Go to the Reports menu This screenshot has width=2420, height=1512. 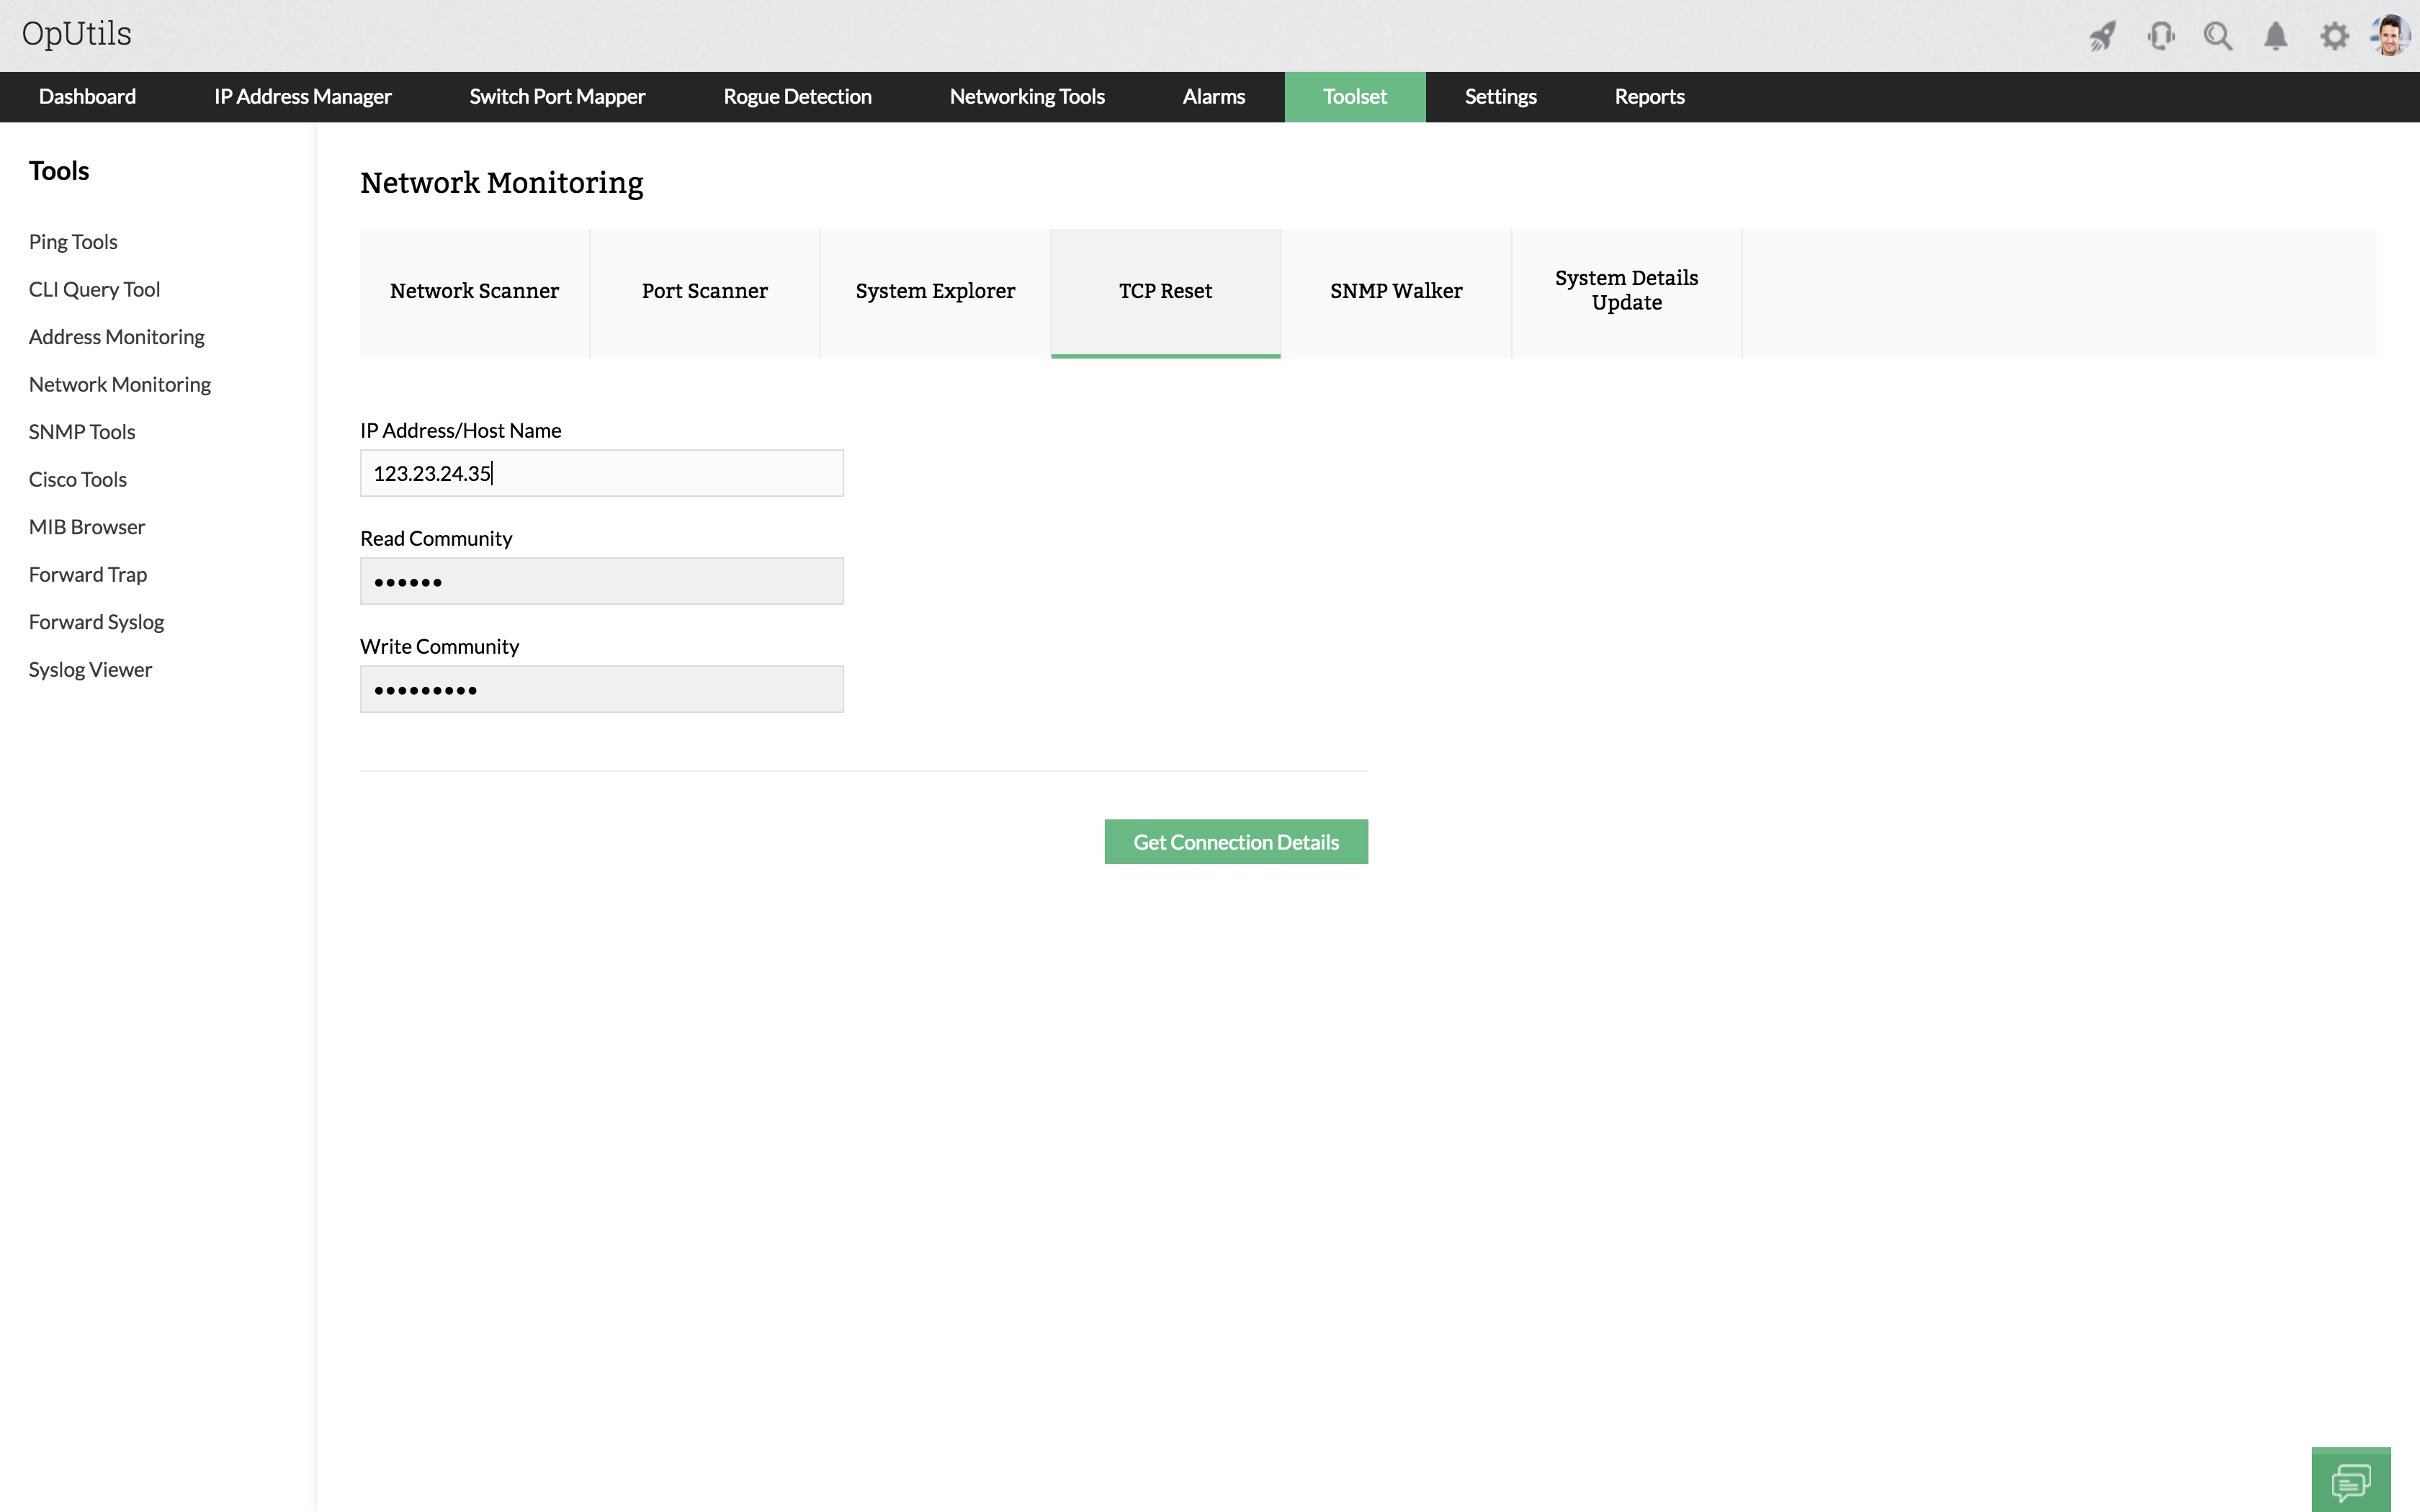pyautogui.click(x=1649, y=97)
